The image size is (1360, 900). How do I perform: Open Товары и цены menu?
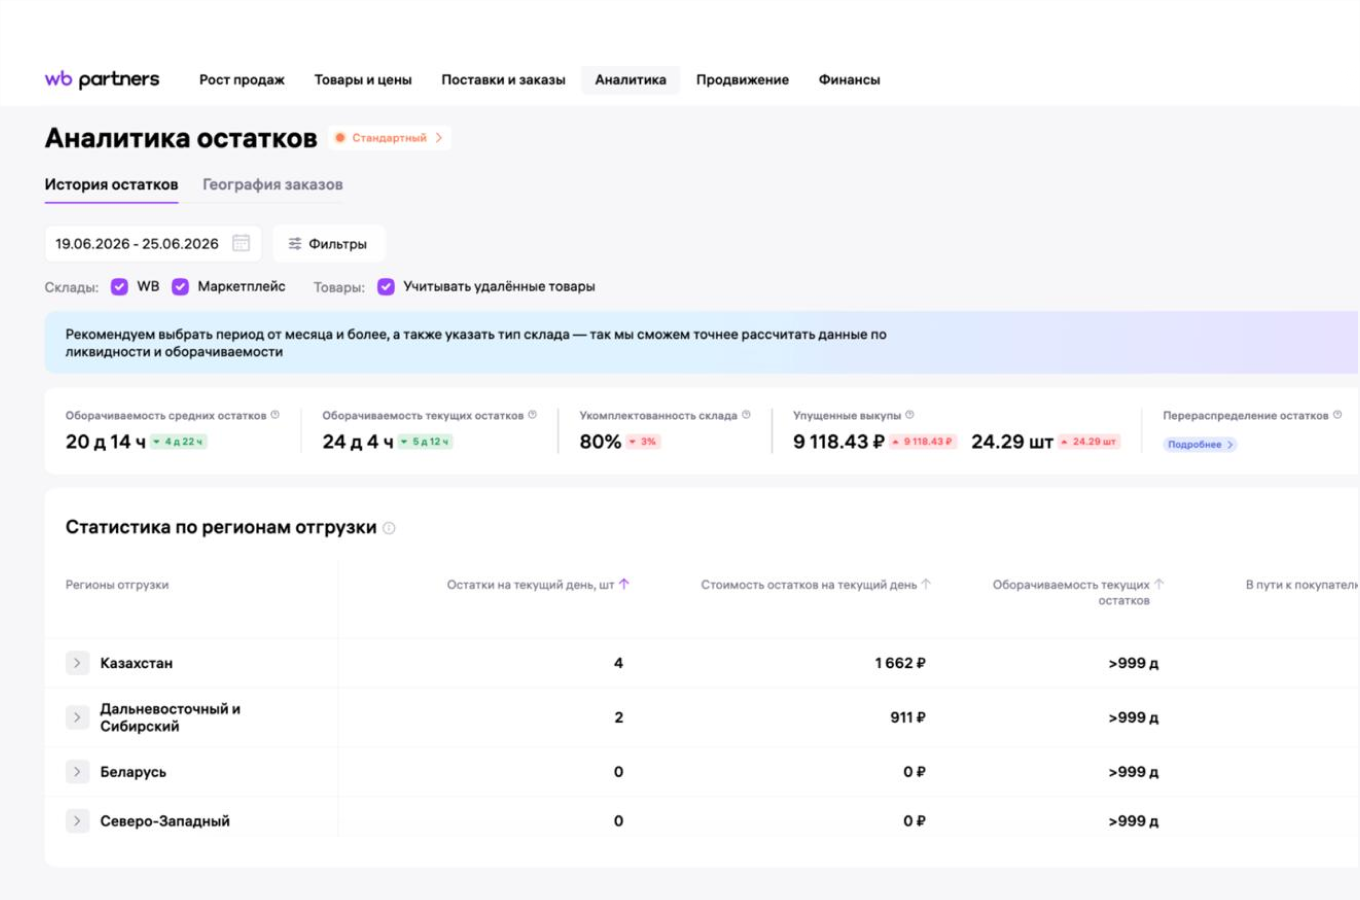(363, 80)
